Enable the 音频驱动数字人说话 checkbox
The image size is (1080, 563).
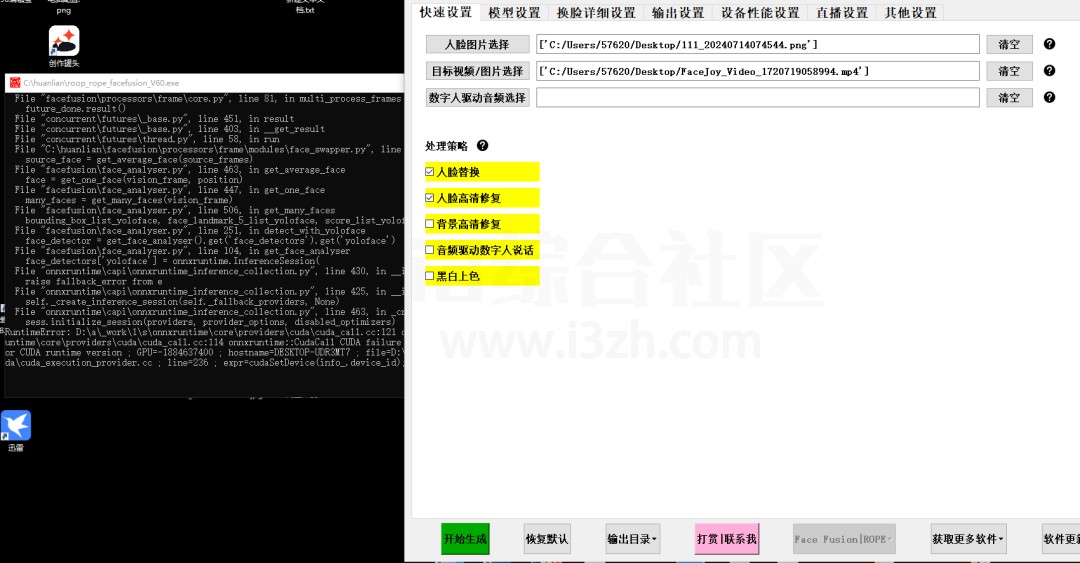(x=430, y=250)
